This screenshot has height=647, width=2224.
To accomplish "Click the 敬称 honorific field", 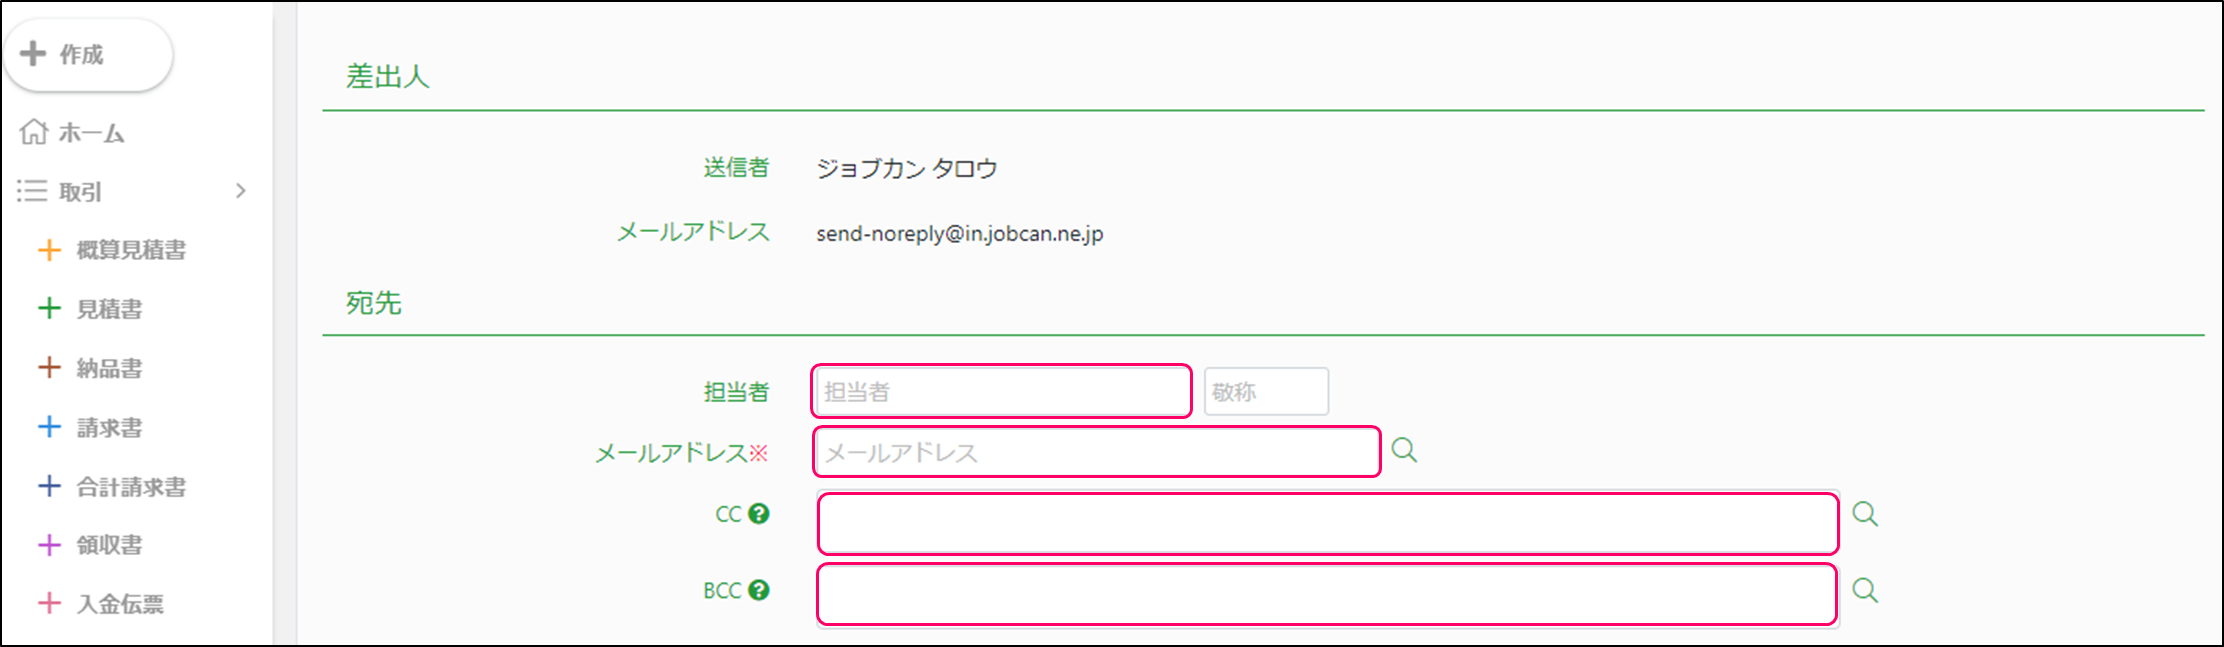I will 1265,391.
